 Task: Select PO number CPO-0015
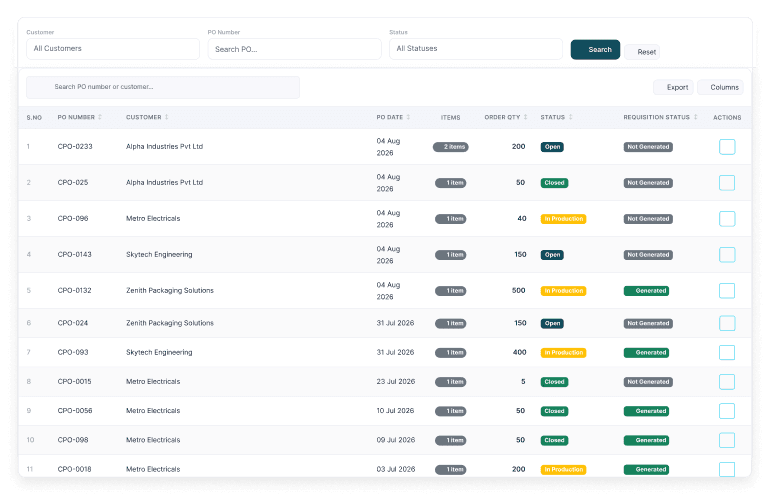[74, 381]
